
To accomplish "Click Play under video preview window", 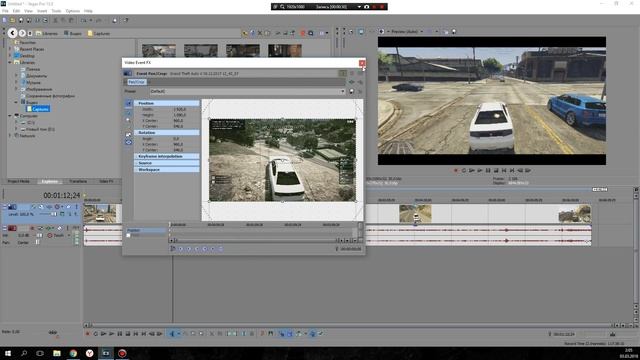I will (480, 171).
